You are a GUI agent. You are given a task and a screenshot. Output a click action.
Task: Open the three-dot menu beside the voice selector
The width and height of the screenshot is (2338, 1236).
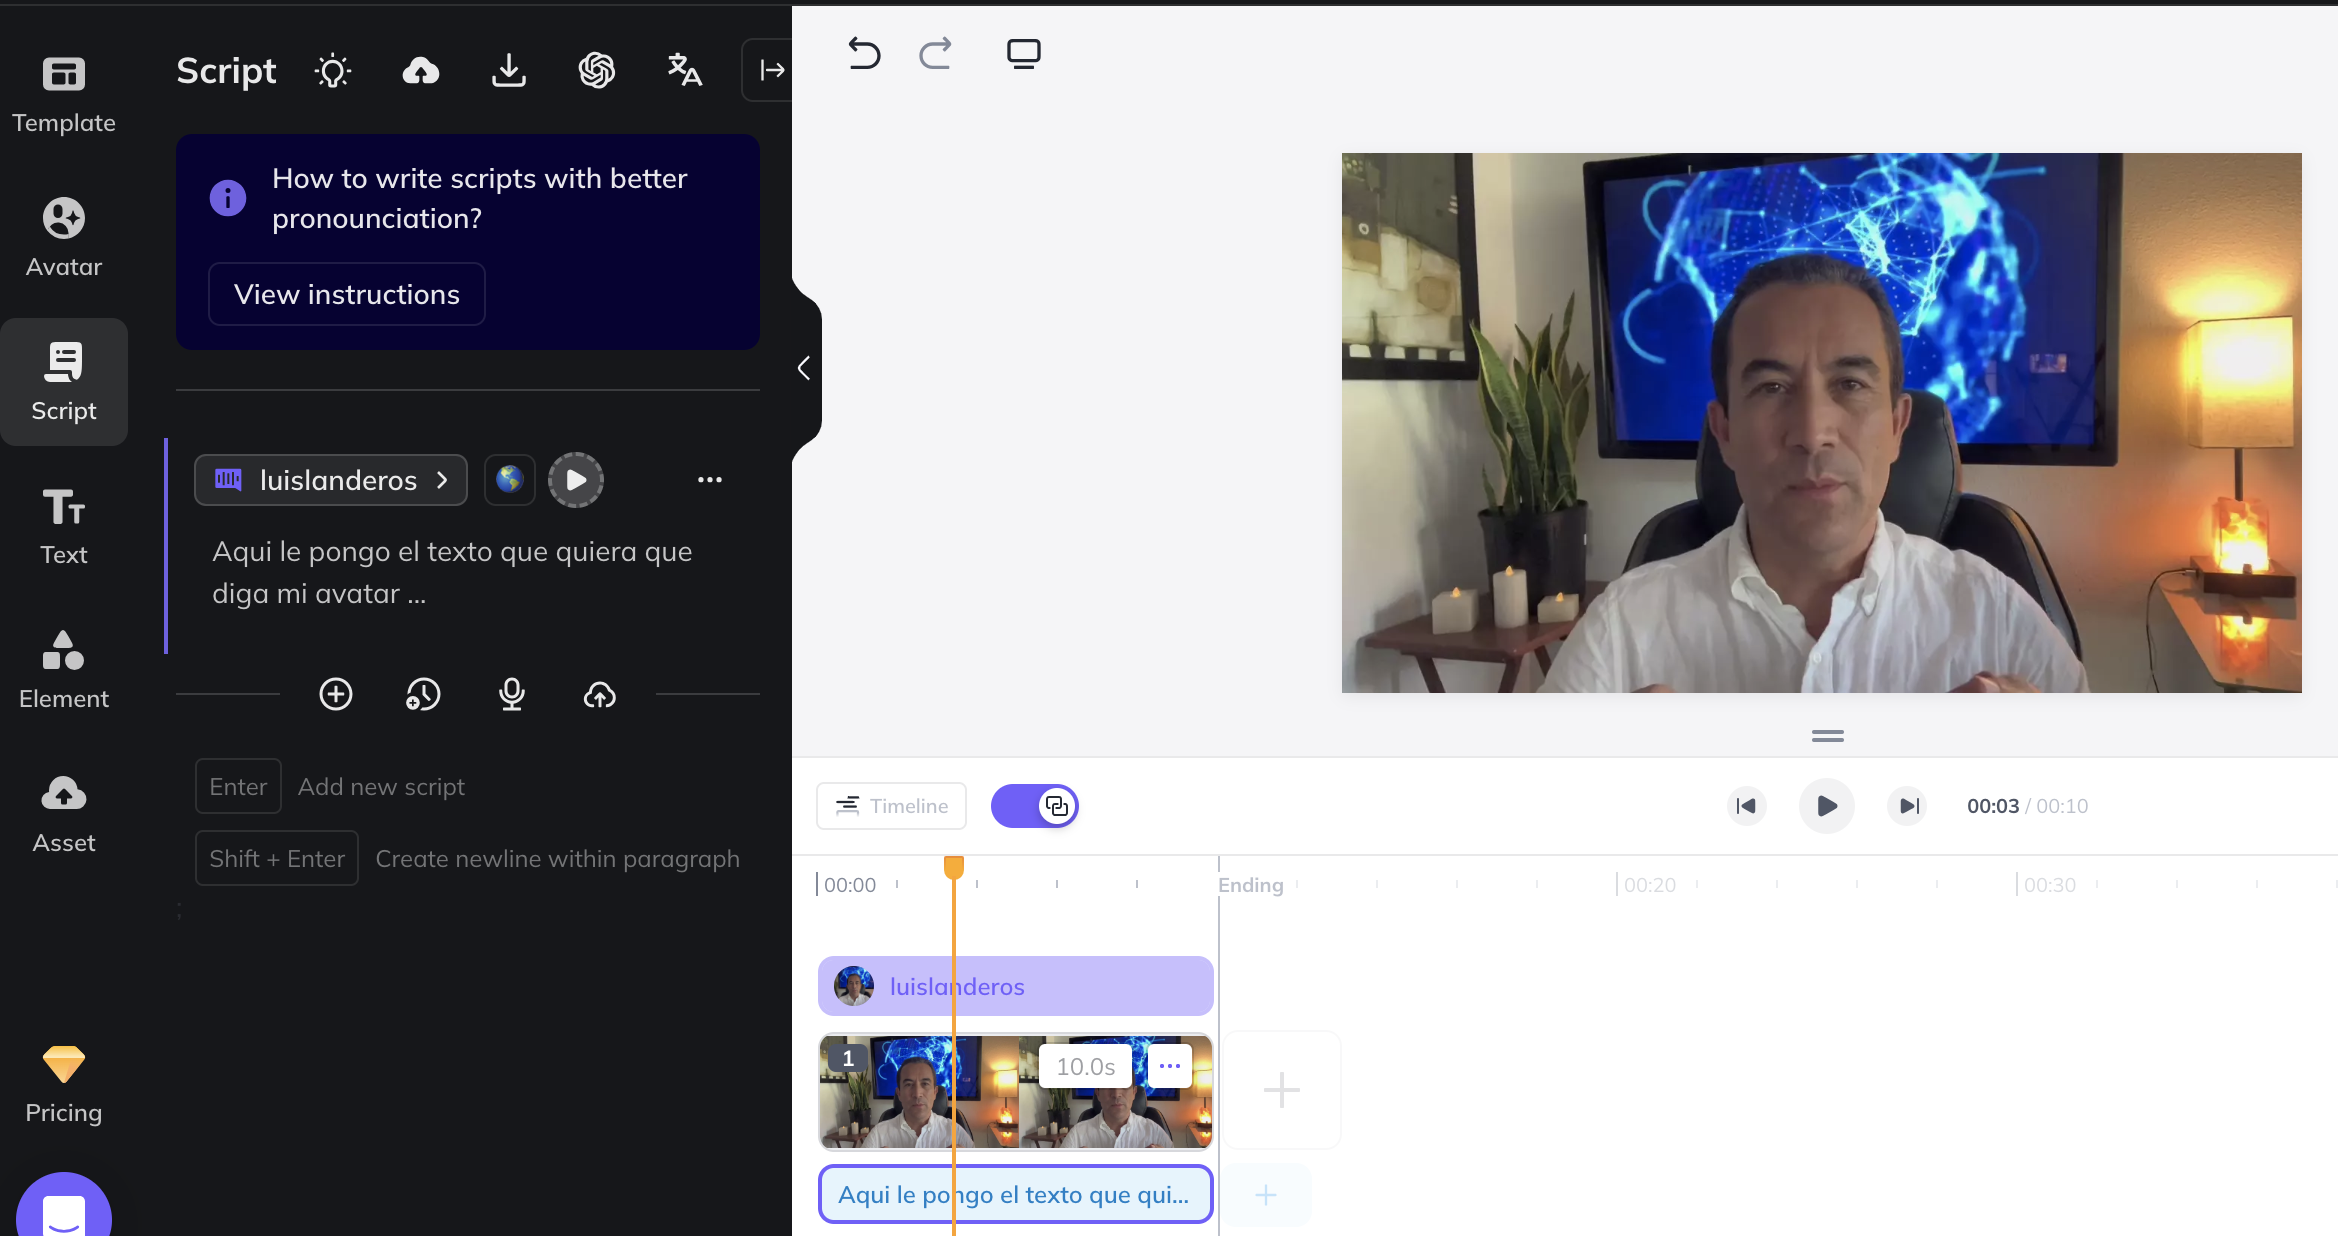coord(710,480)
